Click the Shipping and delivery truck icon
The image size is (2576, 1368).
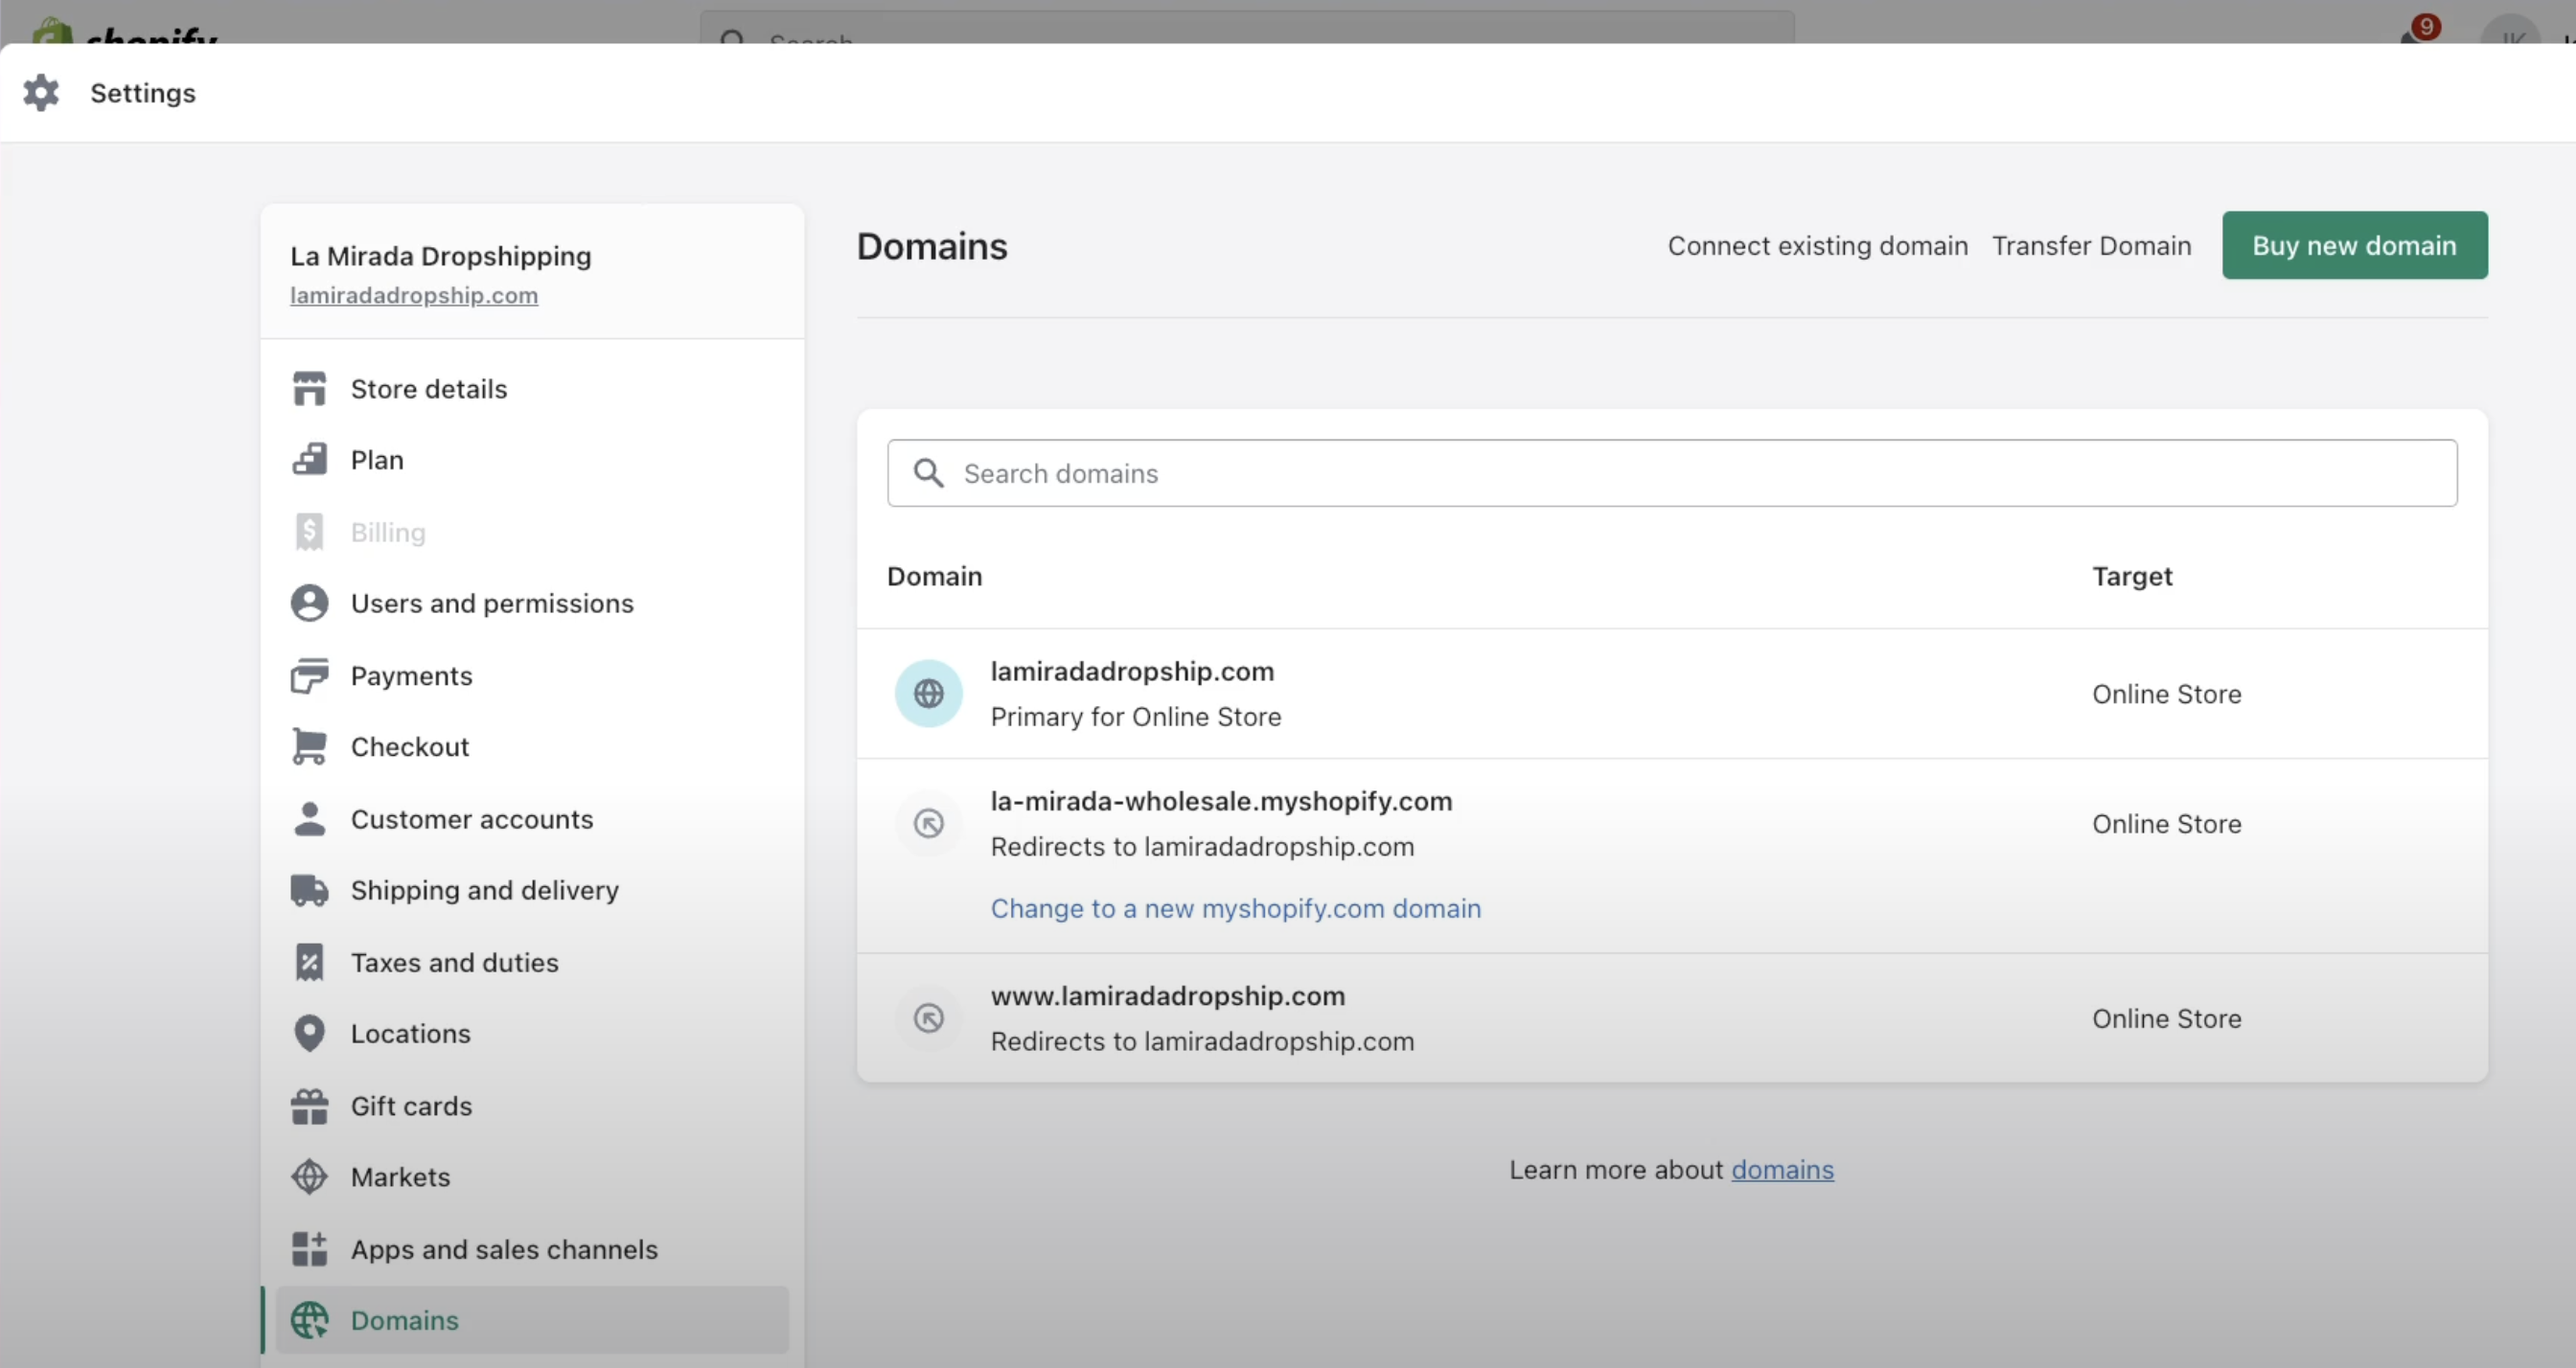[x=310, y=890]
